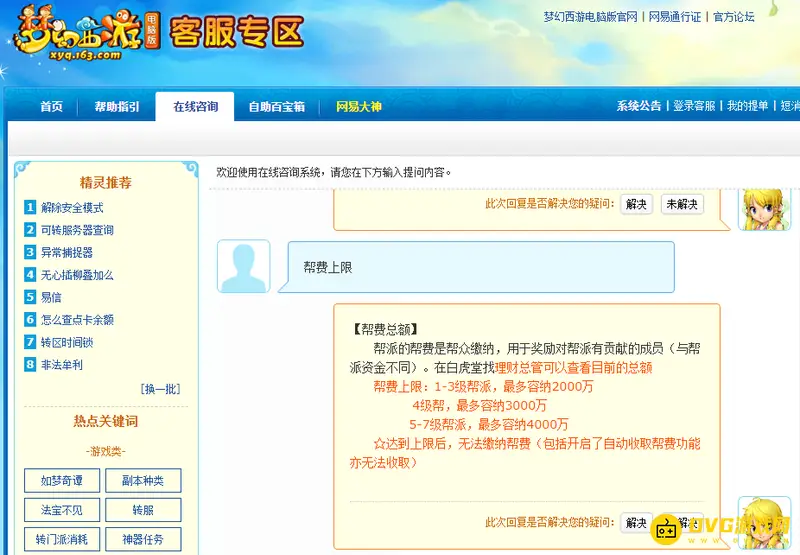Open the 易信 recommendation
The height and width of the screenshot is (555, 800).
pos(51,297)
